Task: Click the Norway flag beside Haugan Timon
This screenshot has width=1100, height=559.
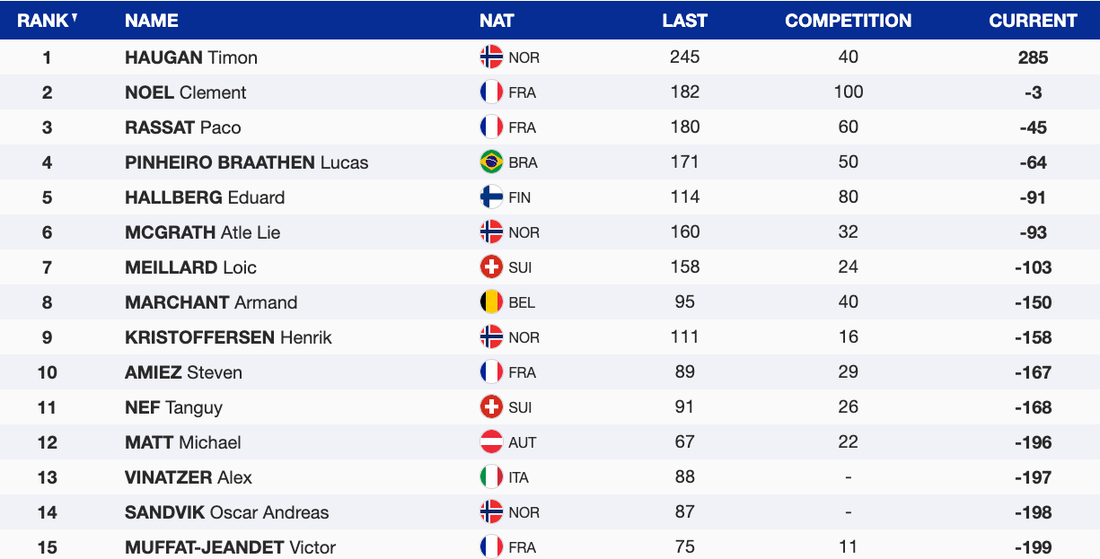Action: 491,57
